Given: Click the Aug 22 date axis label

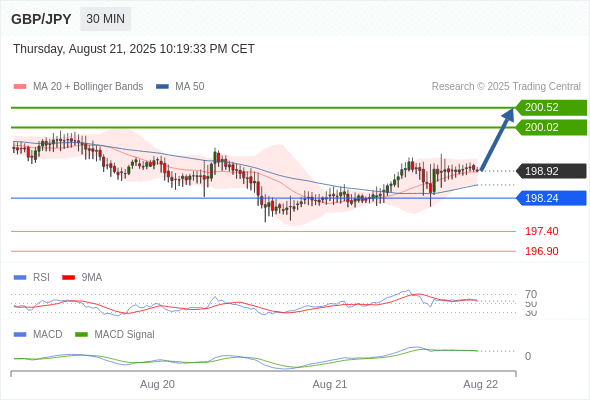Looking at the screenshot, I should point(481,384).
